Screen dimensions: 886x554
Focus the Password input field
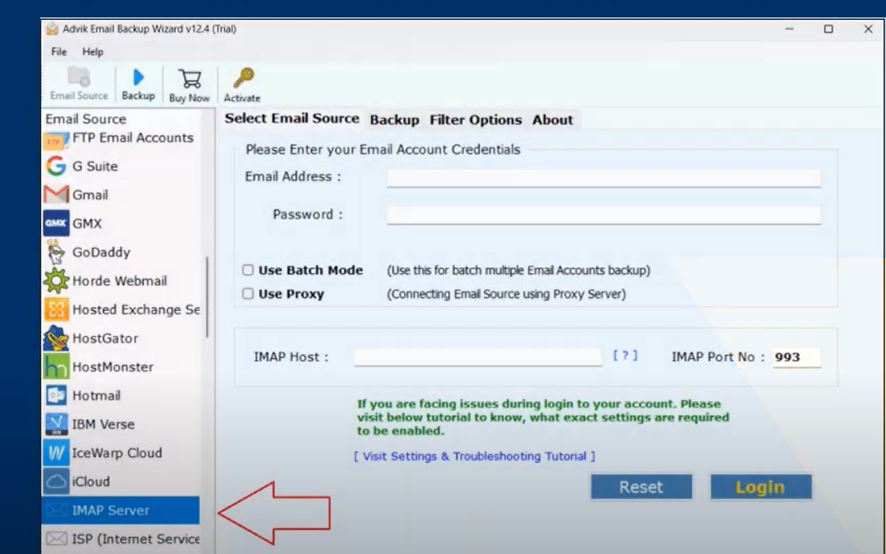point(603,215)
